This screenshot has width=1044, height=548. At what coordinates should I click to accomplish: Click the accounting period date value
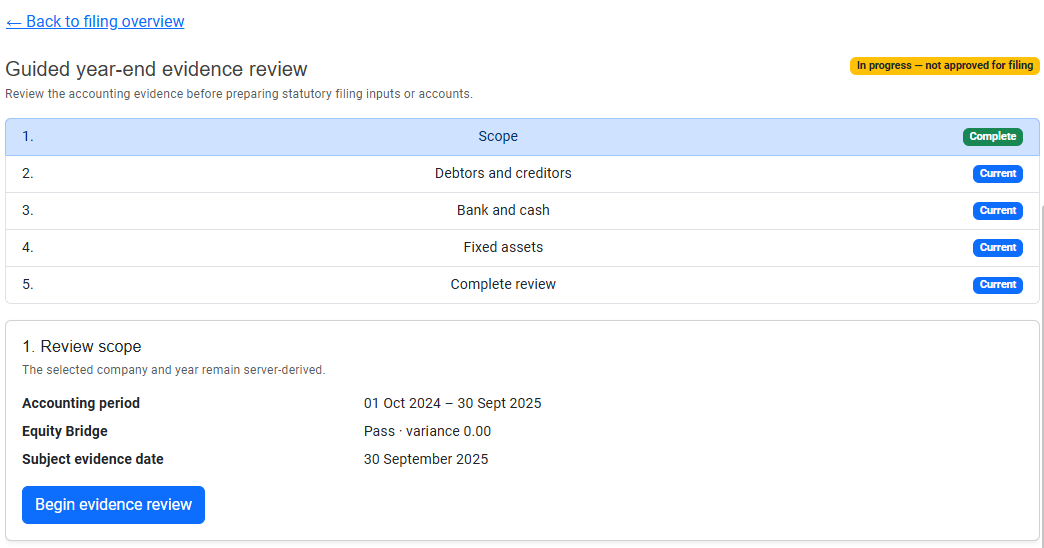coord(452,404)
